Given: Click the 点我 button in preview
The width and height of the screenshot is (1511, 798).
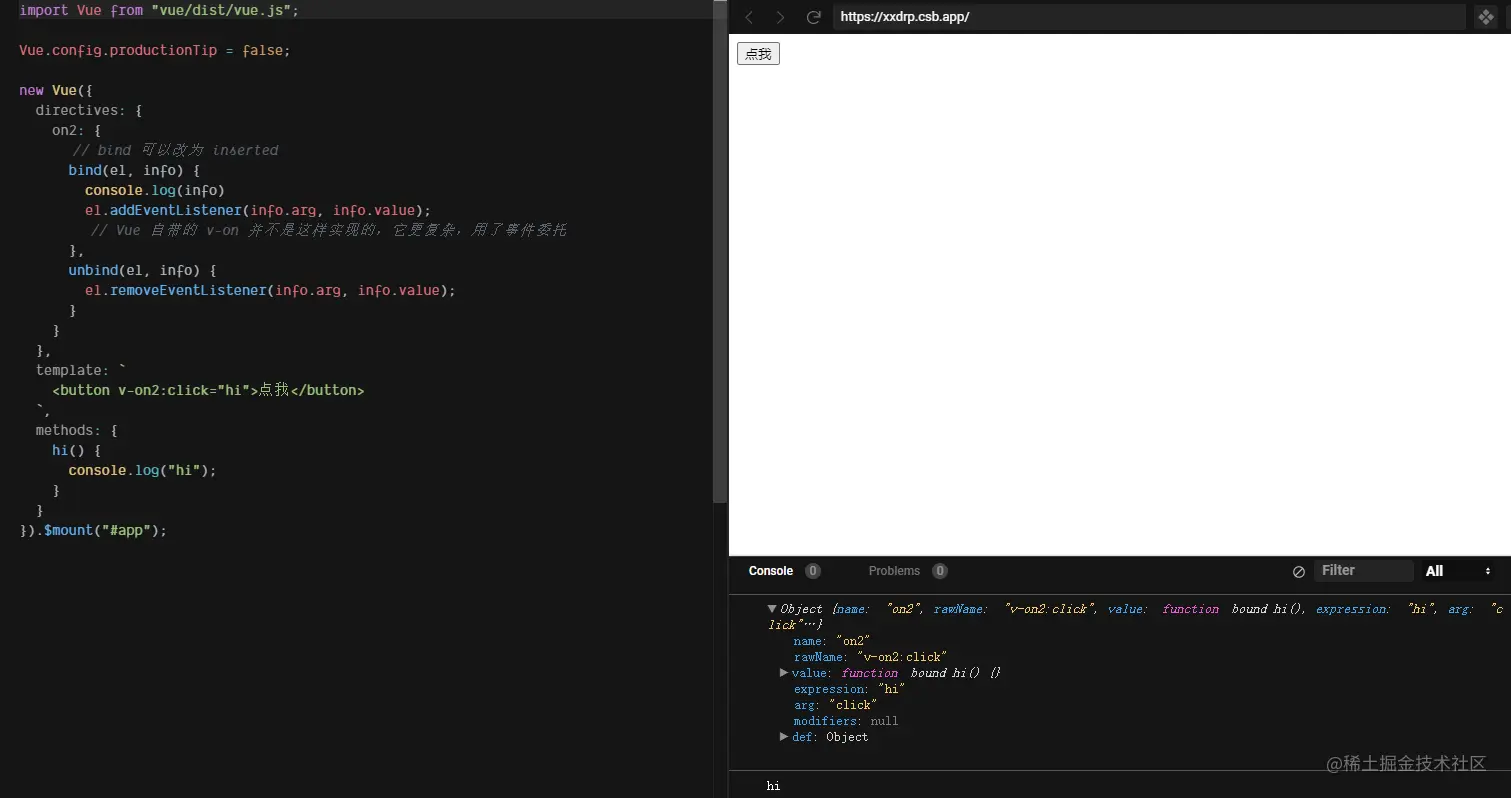Looking at the screenshot, I should [x=758, y=54].
